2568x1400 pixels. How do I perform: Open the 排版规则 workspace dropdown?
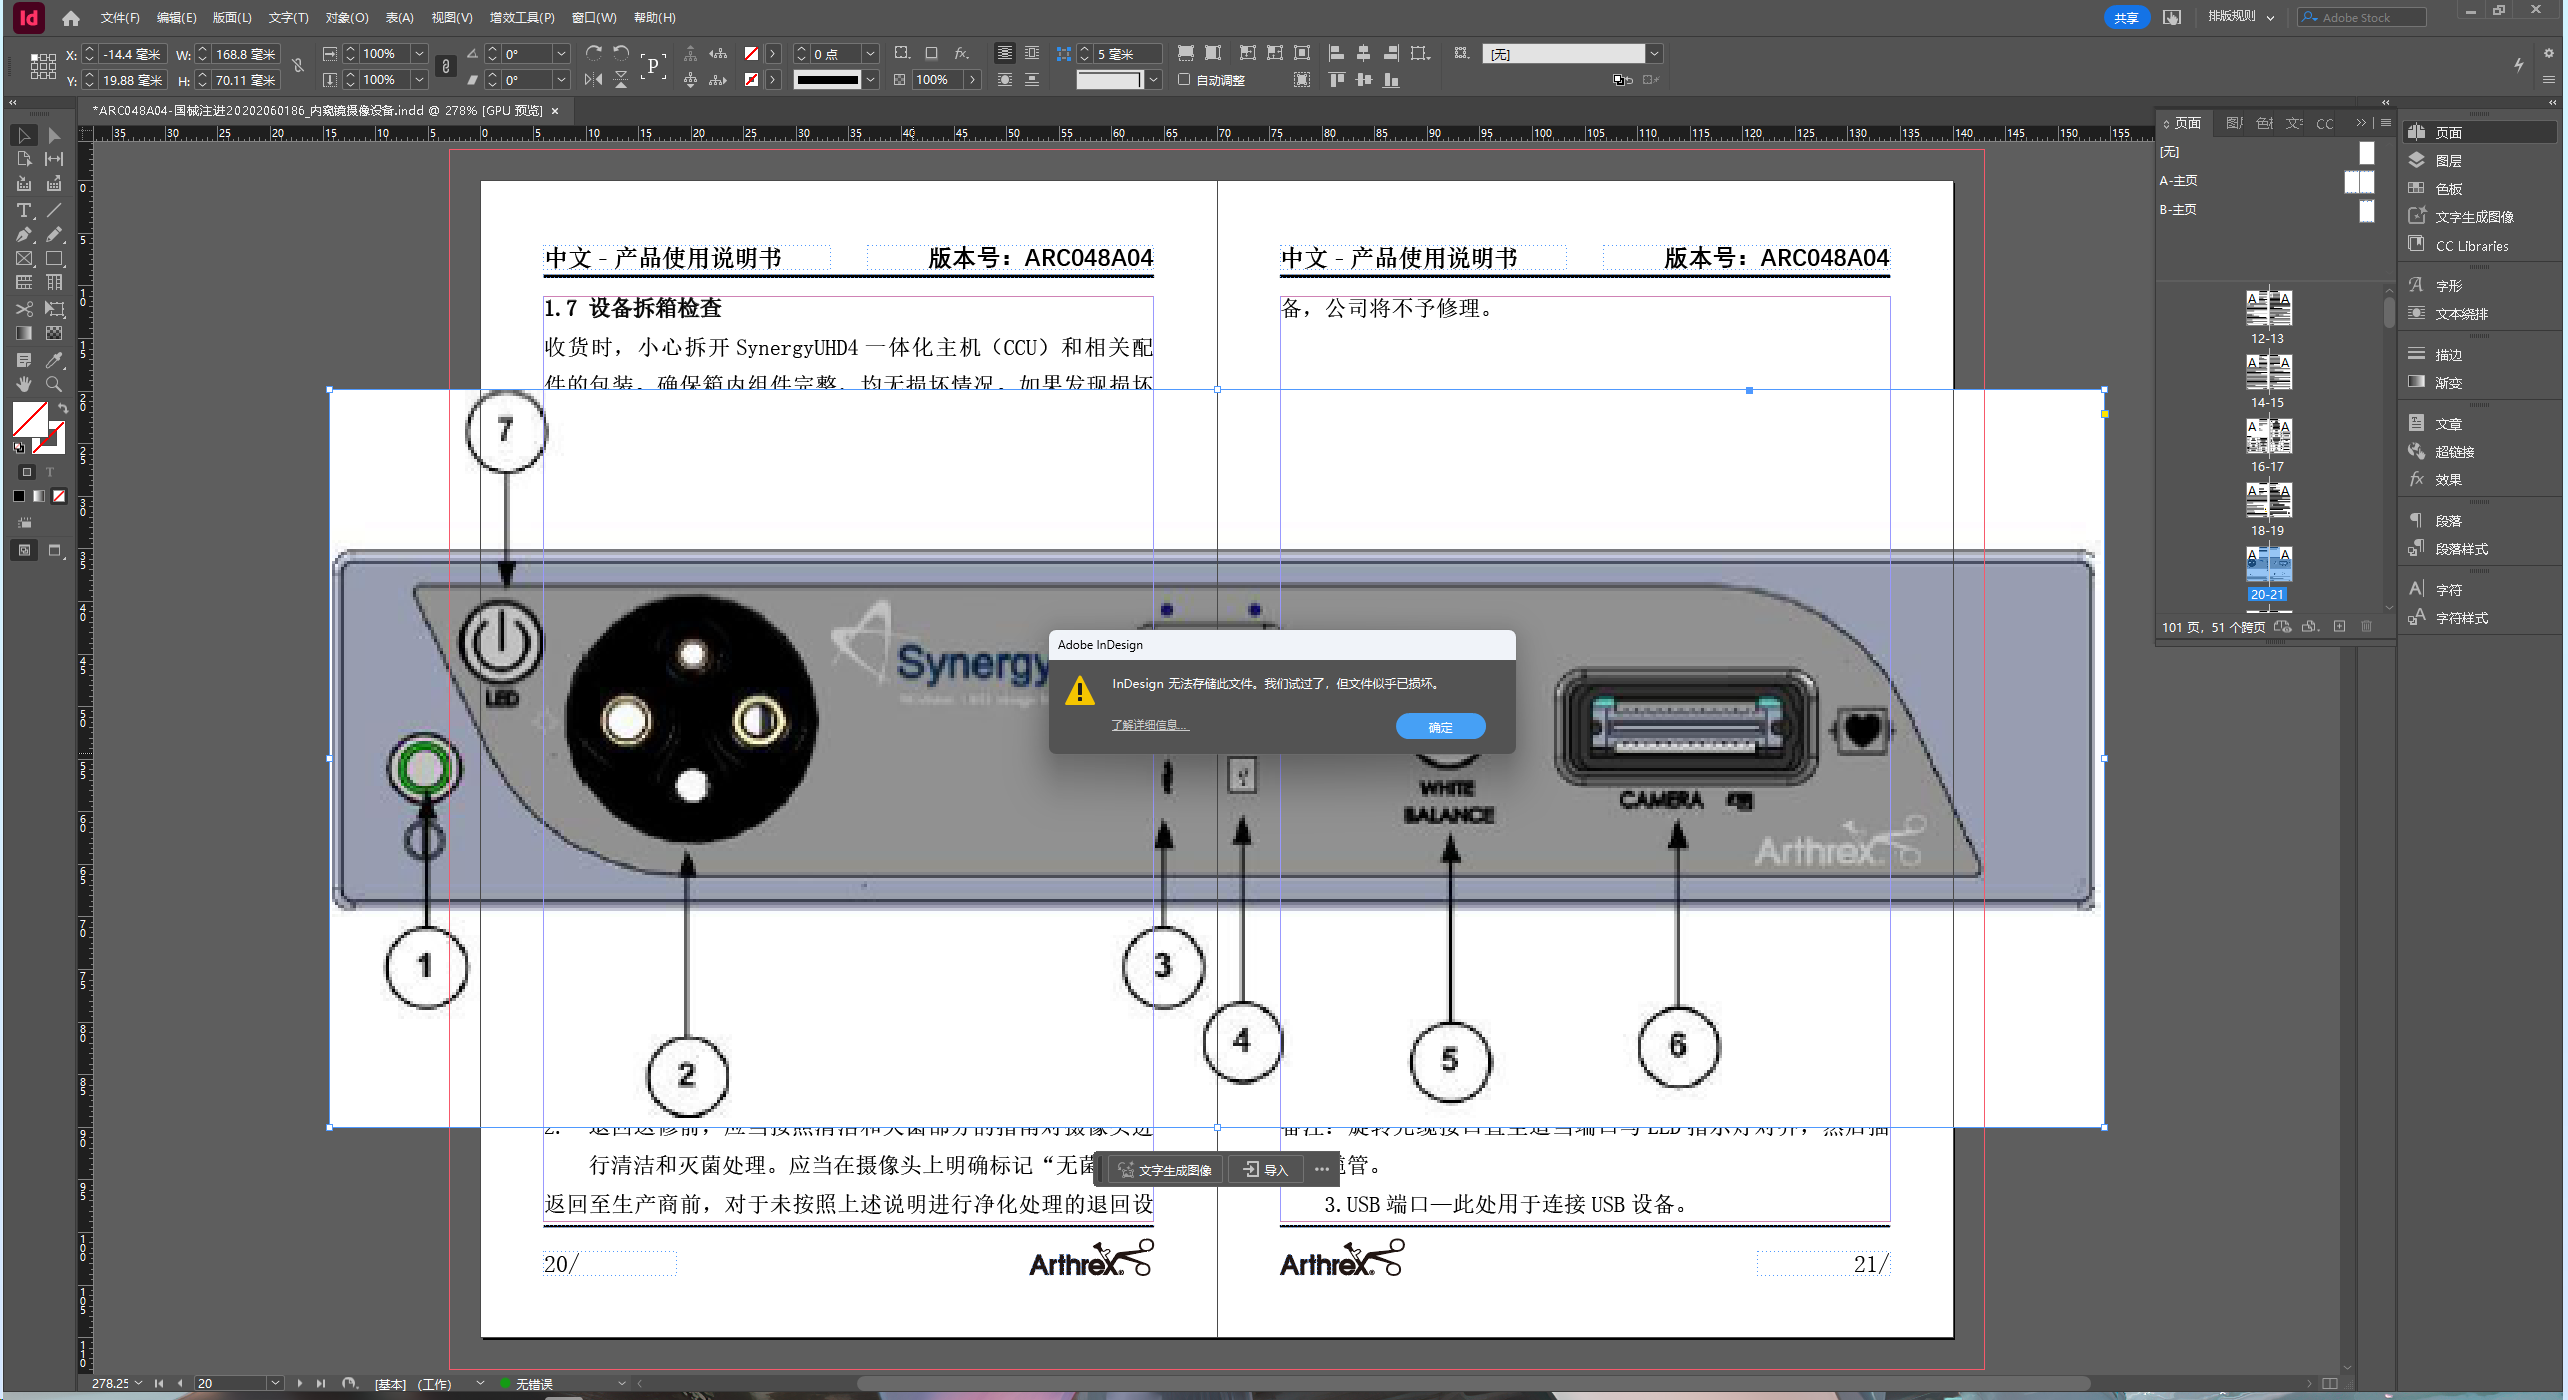pos(2241,17)
